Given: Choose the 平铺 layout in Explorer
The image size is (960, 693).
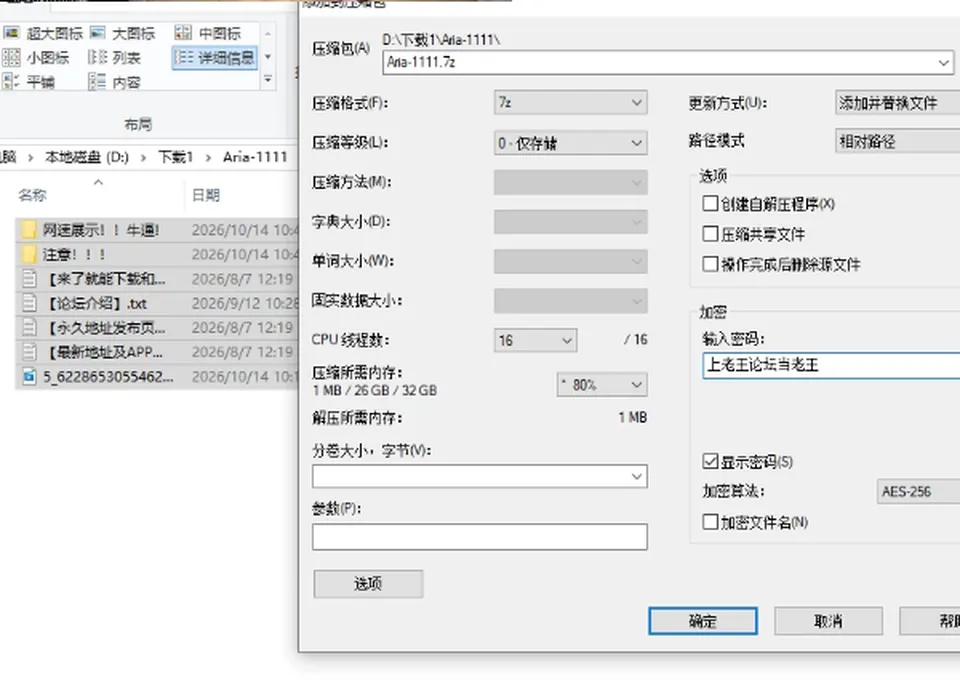Looking at the screenshot, I should 29,81.
